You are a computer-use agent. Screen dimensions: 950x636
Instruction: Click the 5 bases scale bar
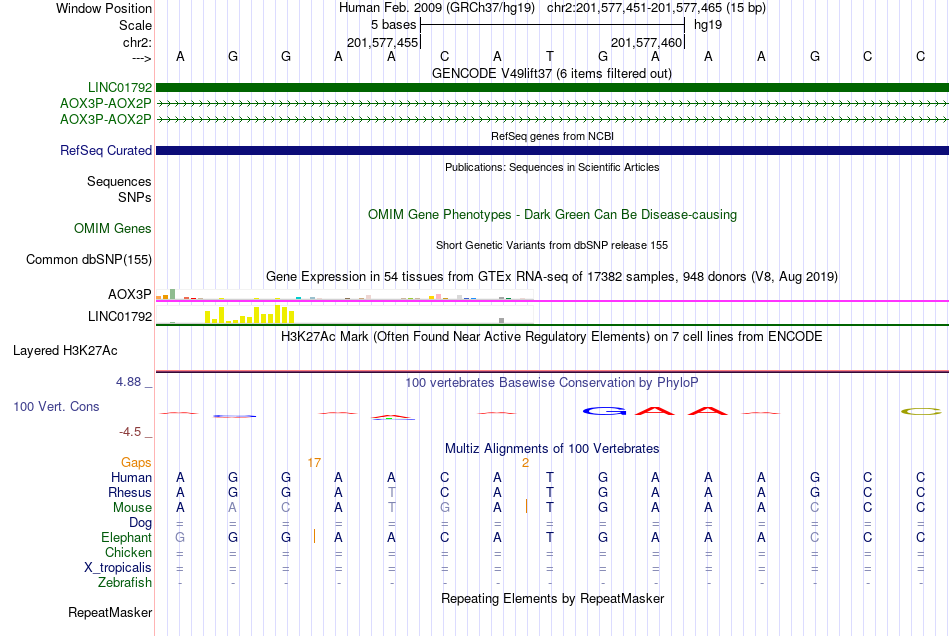552,25
